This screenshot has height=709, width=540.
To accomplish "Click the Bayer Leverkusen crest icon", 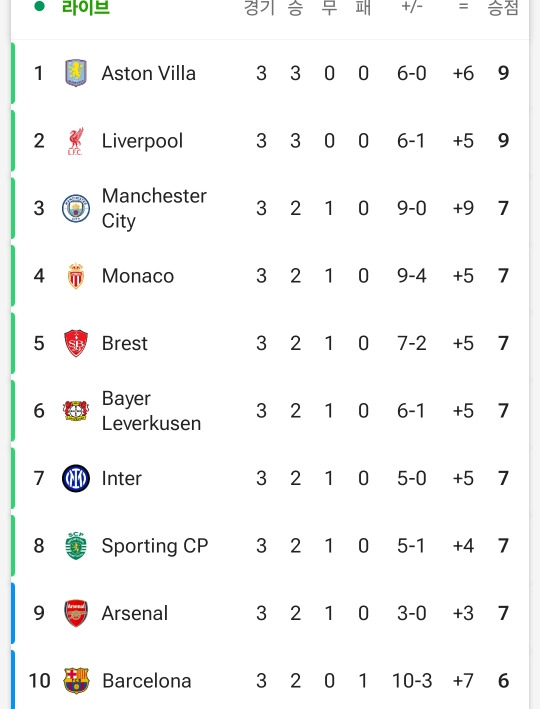I will [76, 411].
